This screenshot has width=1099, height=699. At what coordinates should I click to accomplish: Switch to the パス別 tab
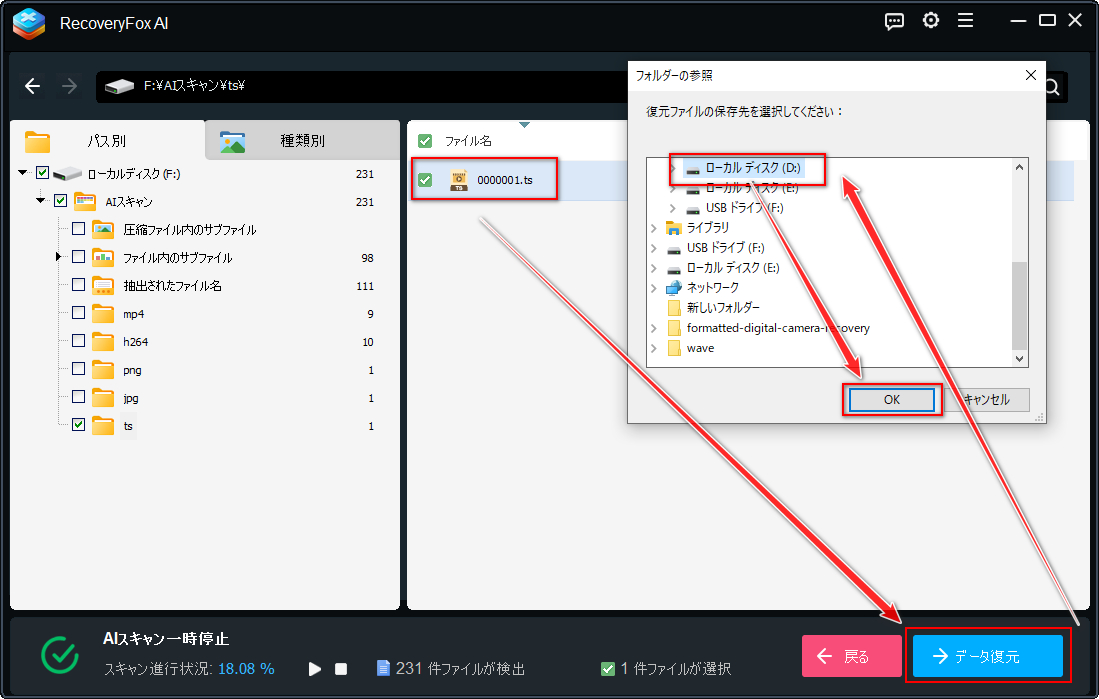pyautogui.click(x=107, y=140)
